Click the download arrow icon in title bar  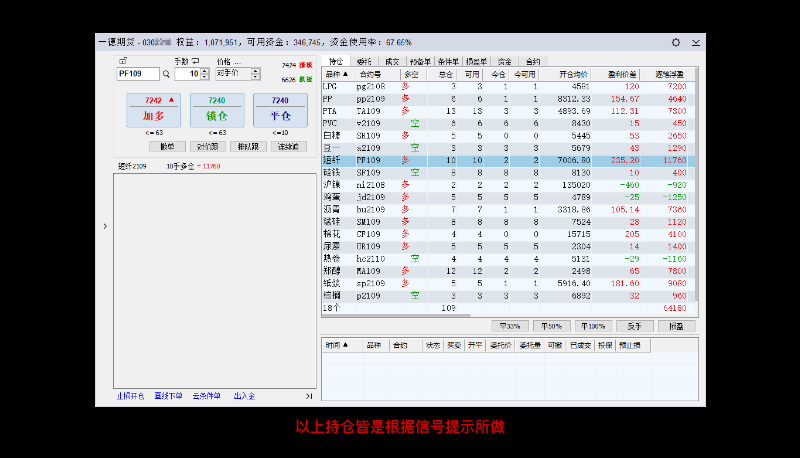pyautogui.click(x=695, y=42)
